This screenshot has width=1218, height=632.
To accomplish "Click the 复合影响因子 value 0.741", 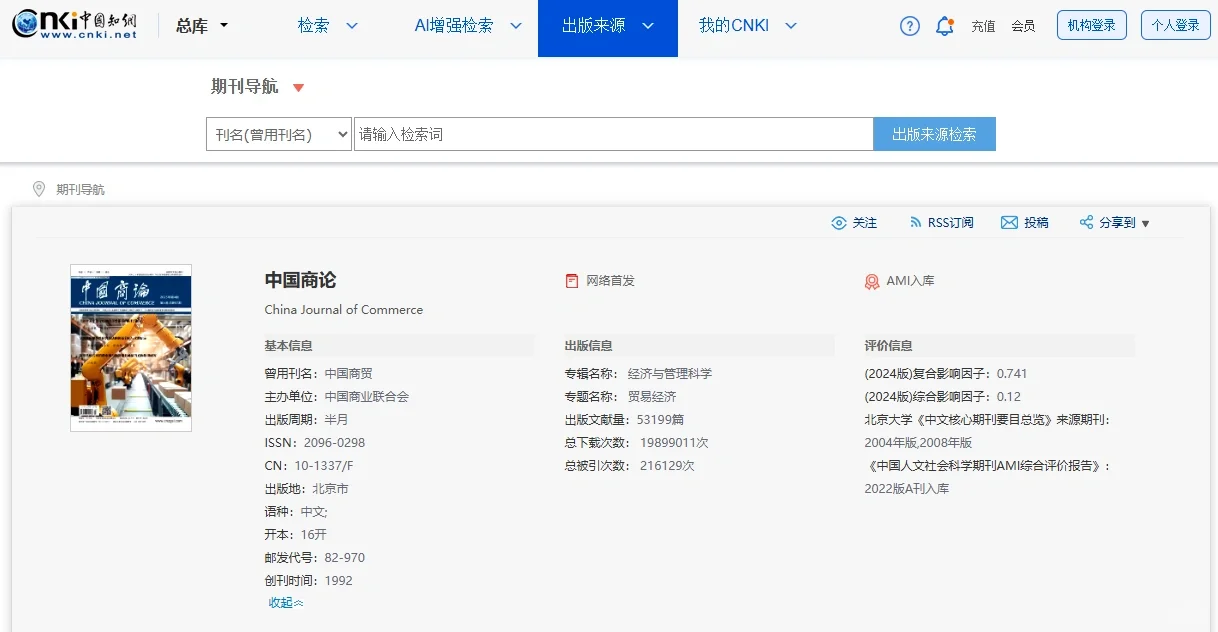I will coord(1012,374).
